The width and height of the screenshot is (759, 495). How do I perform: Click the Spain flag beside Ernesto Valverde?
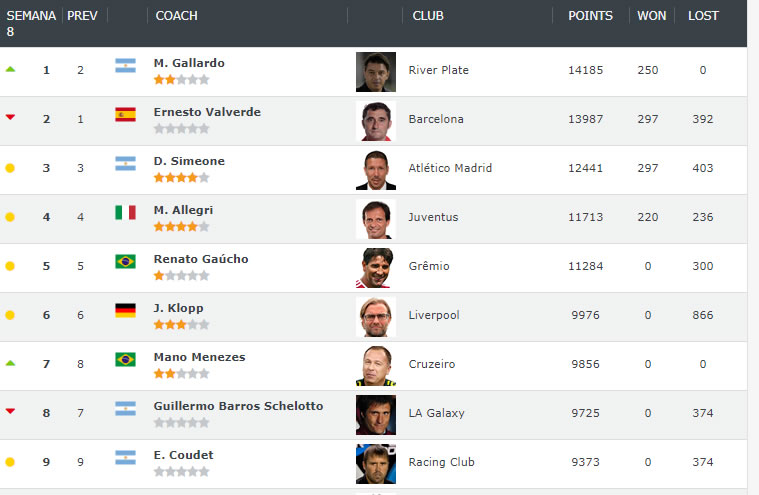click(125, 114)
